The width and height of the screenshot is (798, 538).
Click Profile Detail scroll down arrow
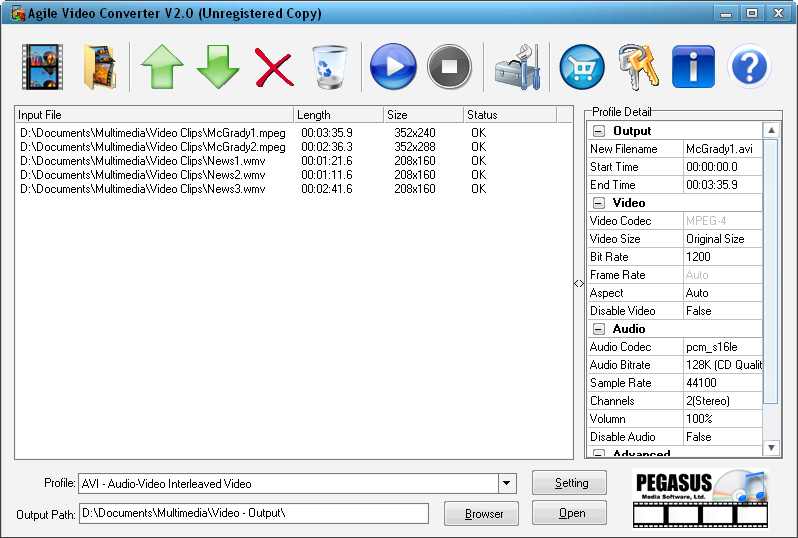(x=771, y=448)
